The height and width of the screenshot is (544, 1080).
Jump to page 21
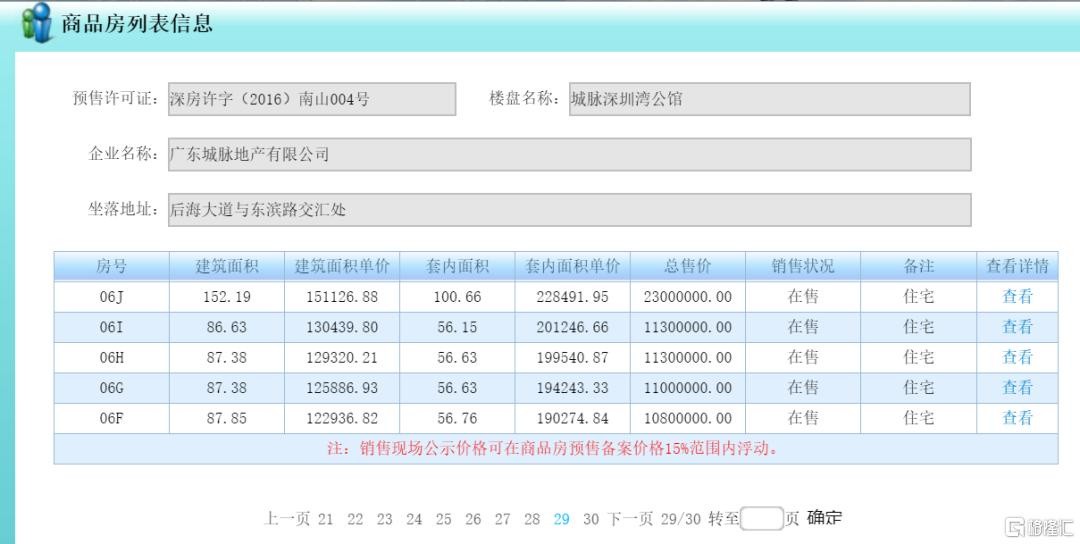click(326, 519)
